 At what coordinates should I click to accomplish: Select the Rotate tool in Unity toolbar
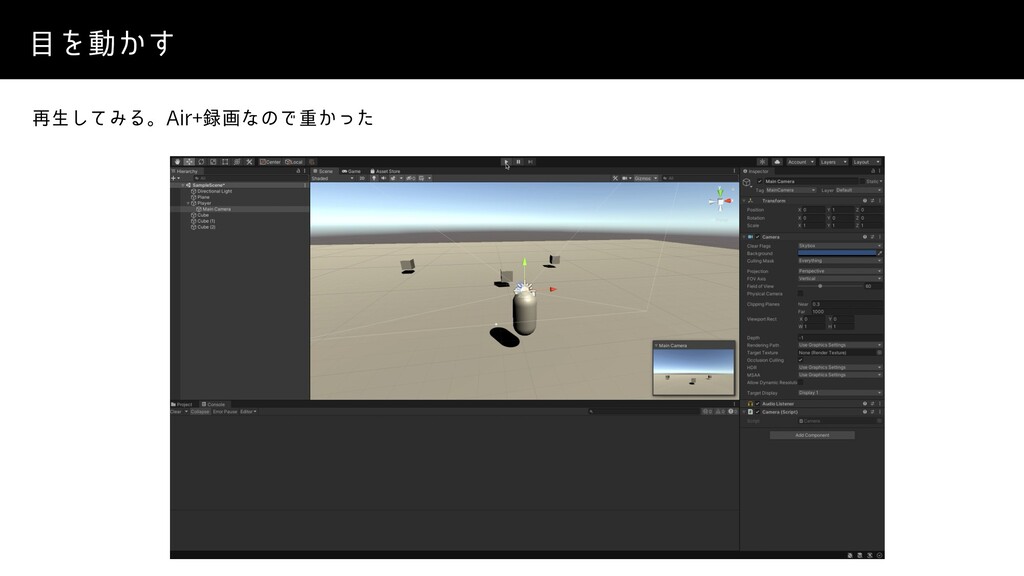[201, 162]
